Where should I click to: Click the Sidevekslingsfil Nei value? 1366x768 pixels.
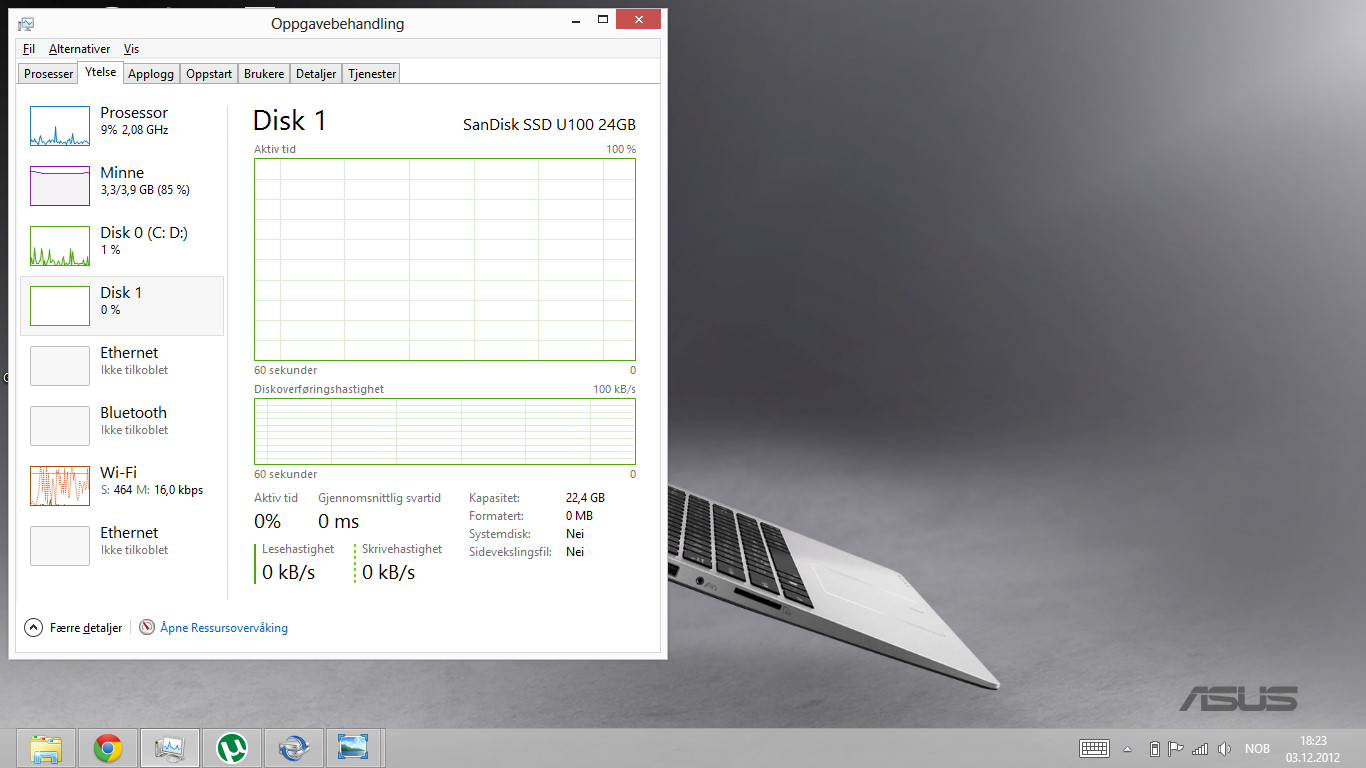tap(574, 552)
